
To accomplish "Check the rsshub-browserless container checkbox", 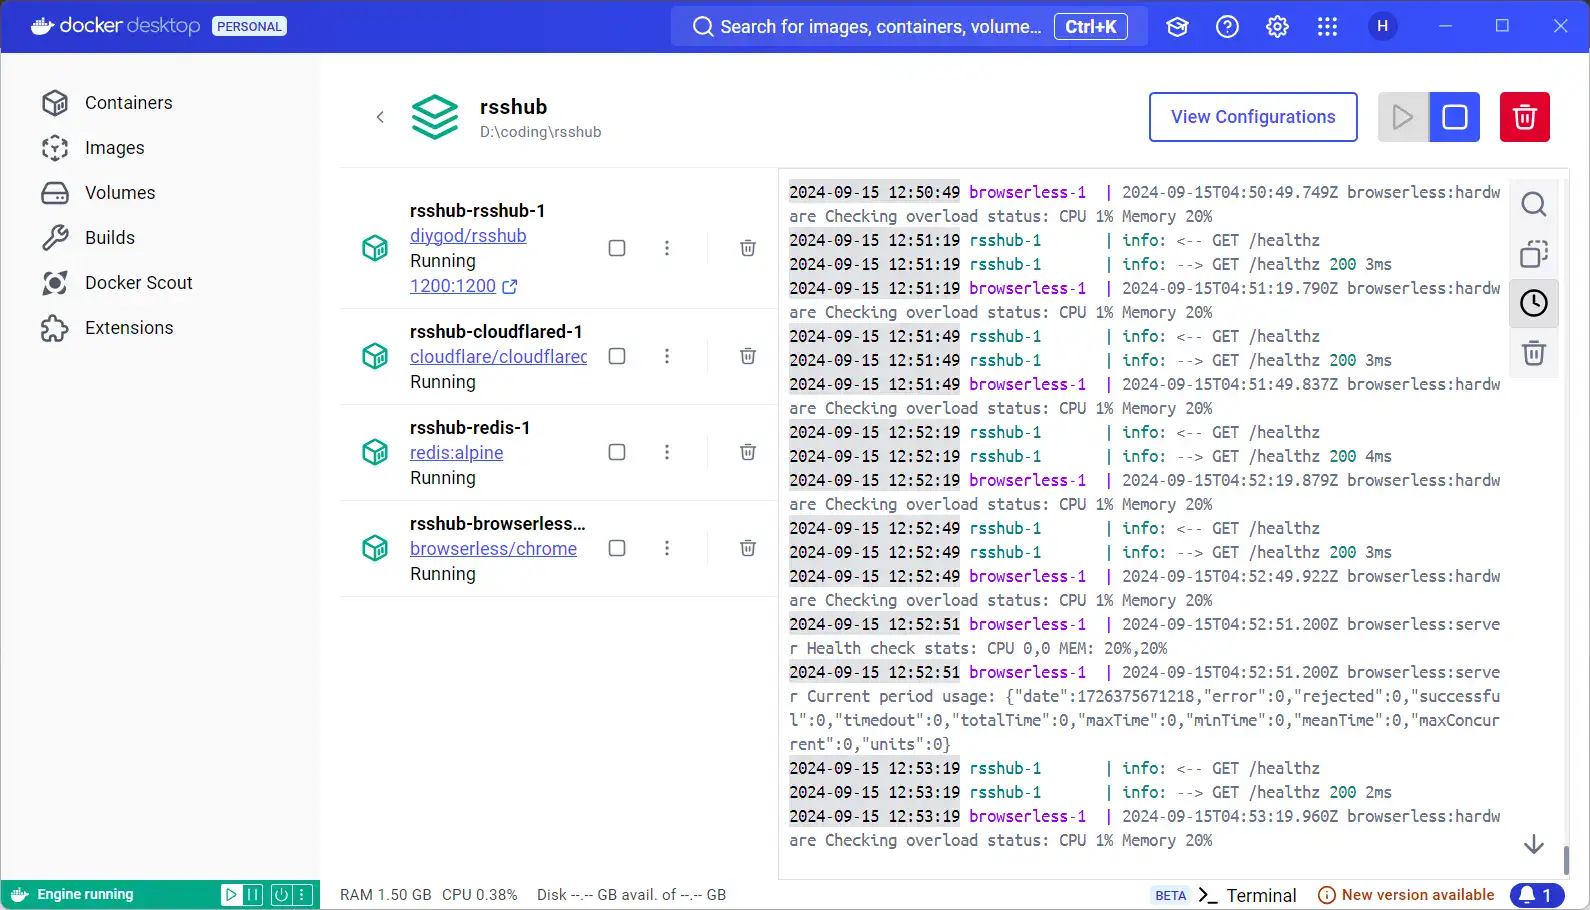I will 617,548.
